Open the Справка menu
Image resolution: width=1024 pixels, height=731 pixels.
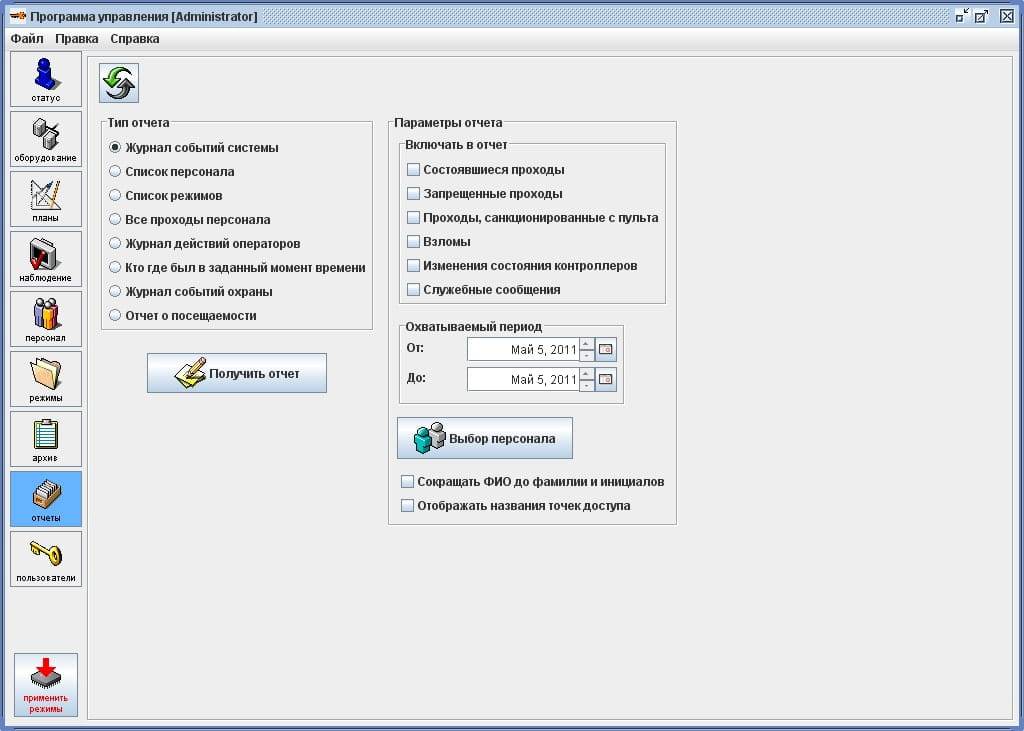134,39
